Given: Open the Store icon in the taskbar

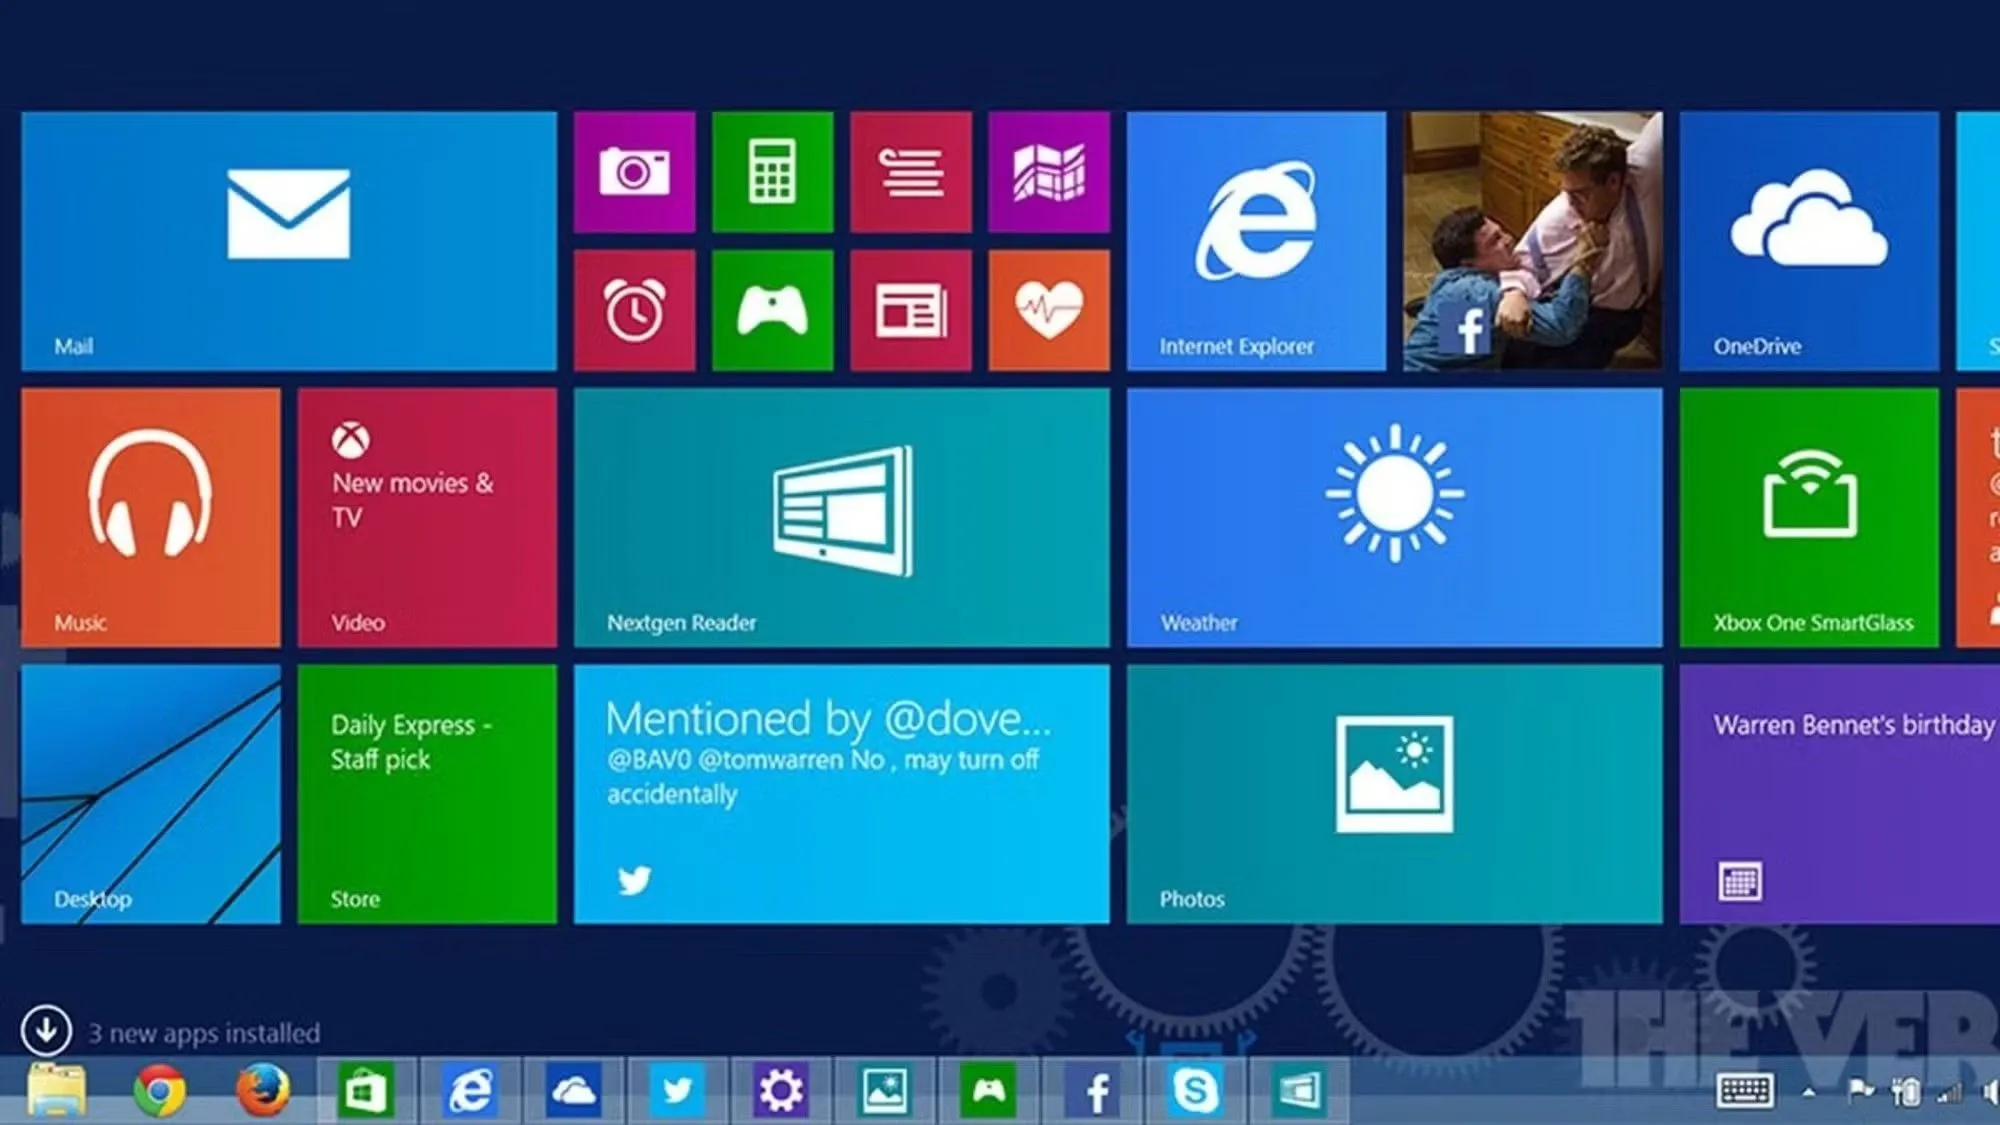Looking at the screenshot, I should click(x=365, y=1091).
